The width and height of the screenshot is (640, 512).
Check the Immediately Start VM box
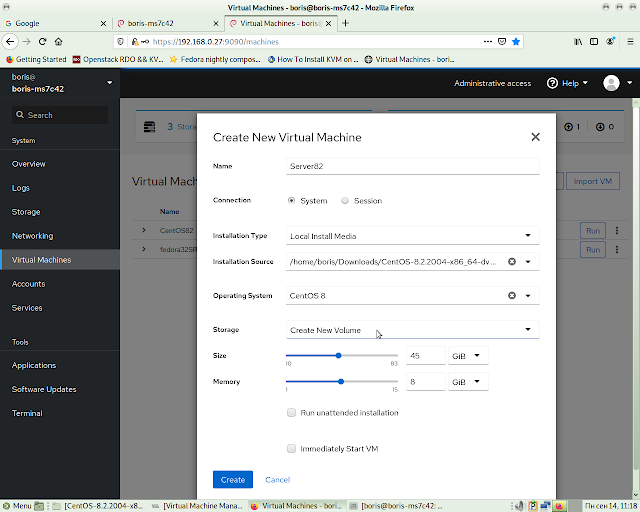click(x=291, y=448)
